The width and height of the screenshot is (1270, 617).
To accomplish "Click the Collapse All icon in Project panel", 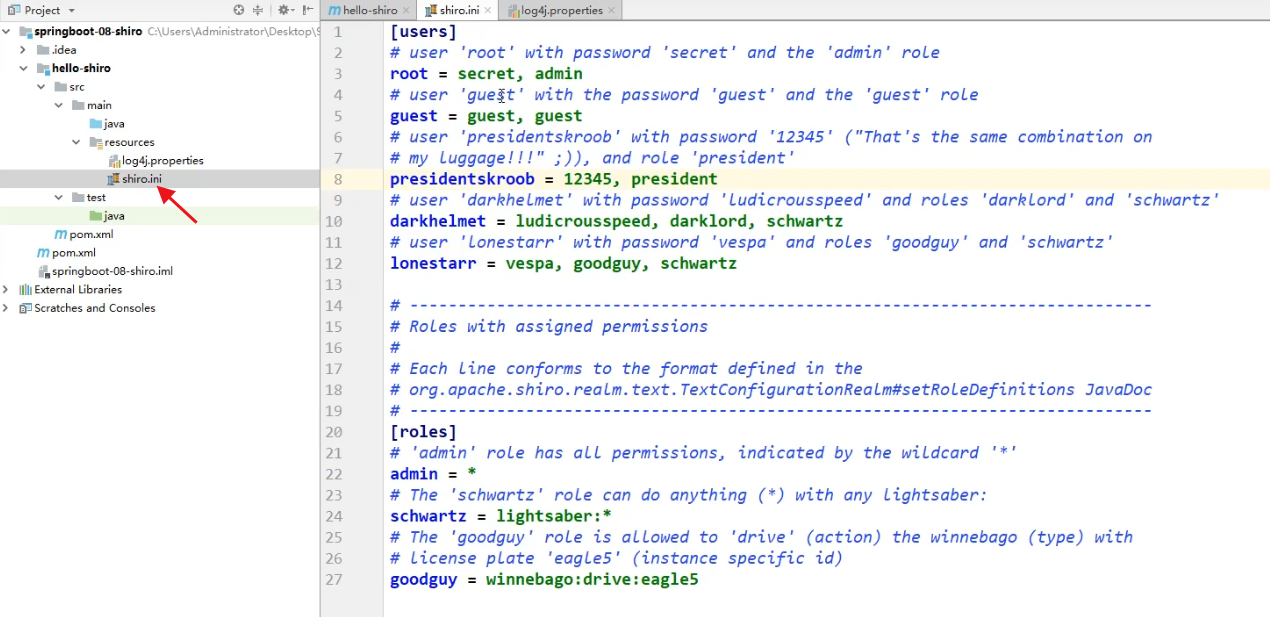I will [x=258, y=10].
